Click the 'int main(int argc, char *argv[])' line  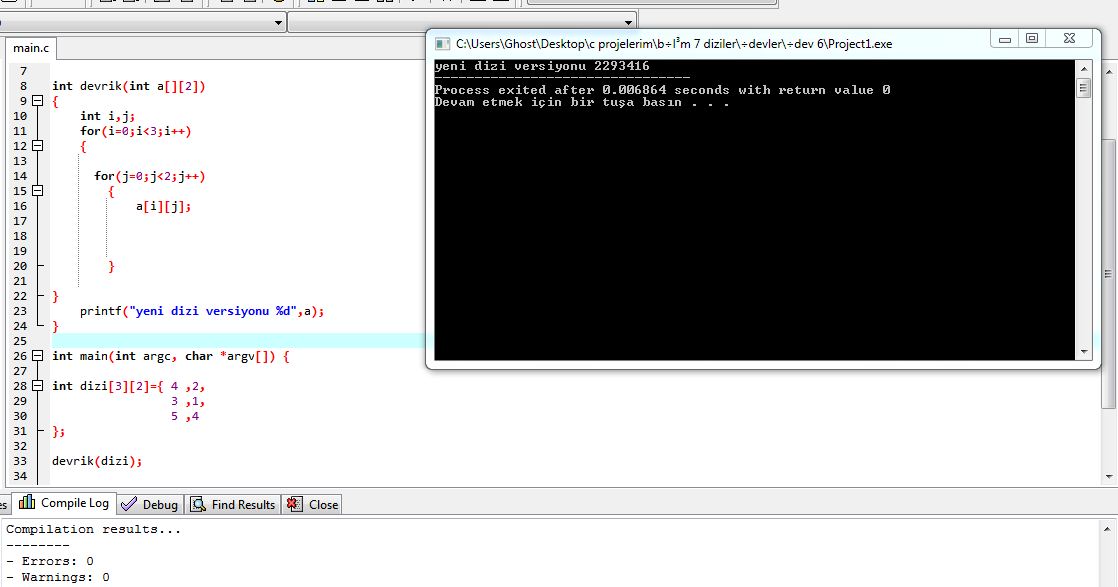170,356
